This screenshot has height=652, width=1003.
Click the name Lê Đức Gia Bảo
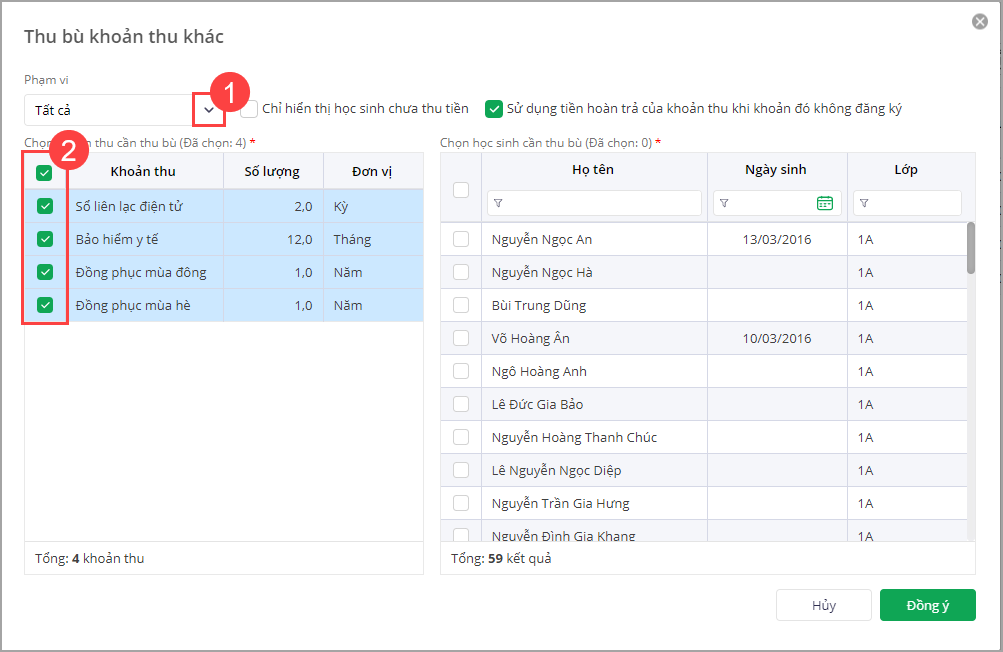pyautogui.click(x=537, y=404)
